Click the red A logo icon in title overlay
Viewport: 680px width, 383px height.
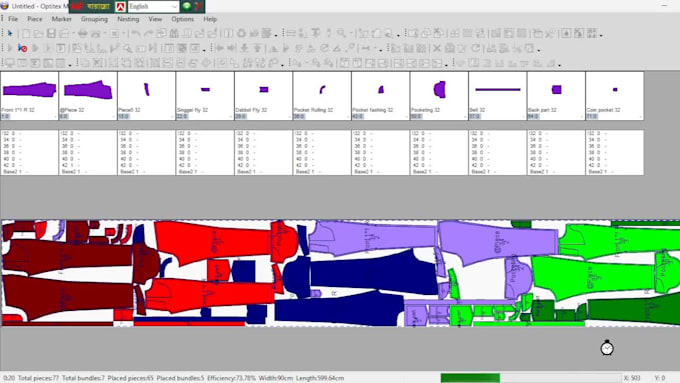pyautogui.click(x=121, y=7)
